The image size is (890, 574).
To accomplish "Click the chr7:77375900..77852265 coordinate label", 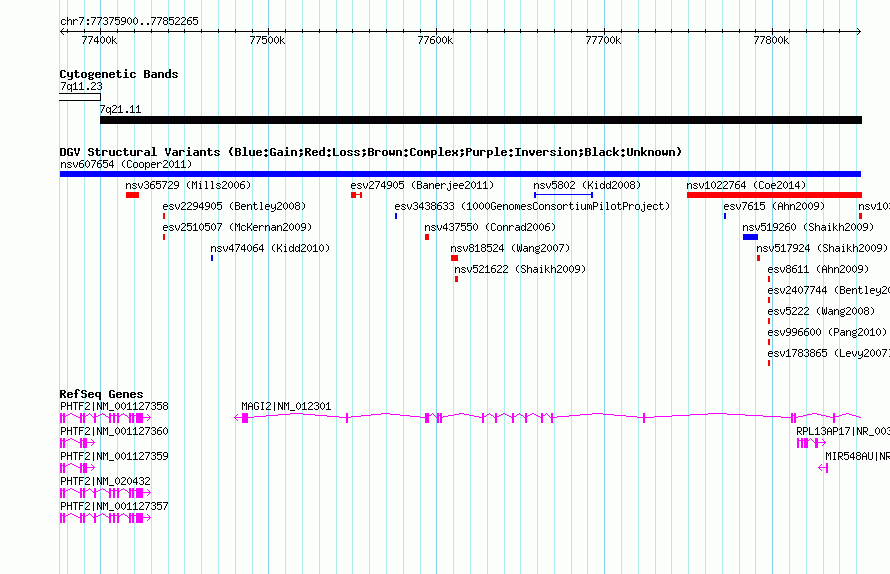I will pos(129,21).
